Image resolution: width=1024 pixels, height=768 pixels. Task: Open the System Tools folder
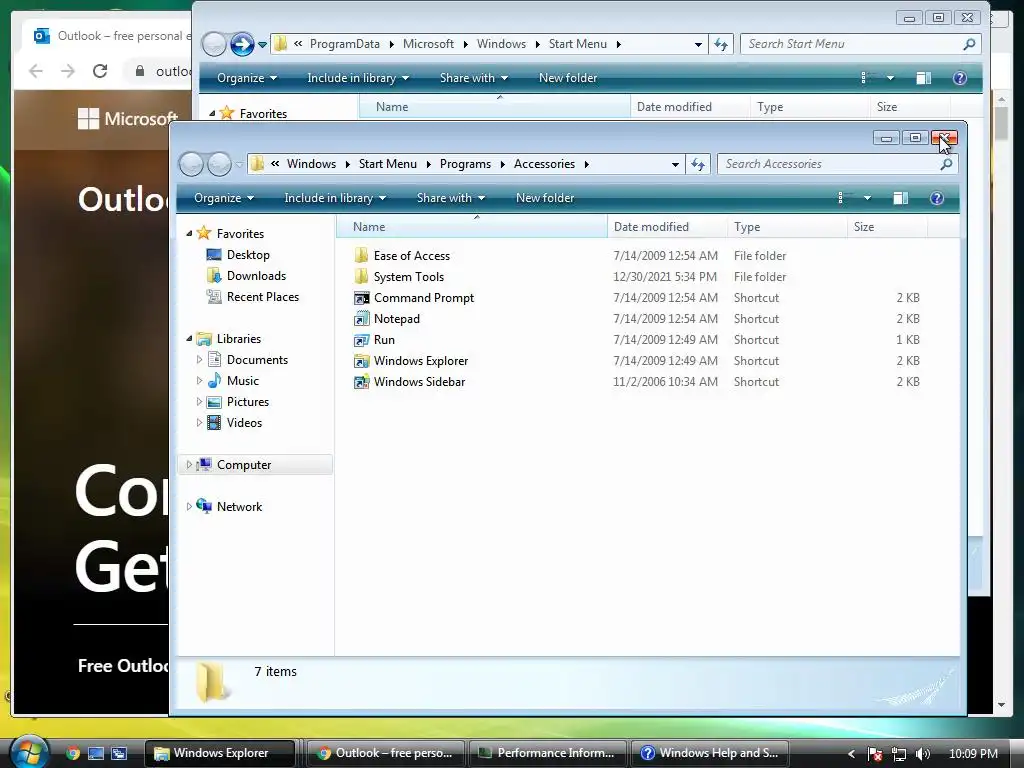(x=408, y=277)
